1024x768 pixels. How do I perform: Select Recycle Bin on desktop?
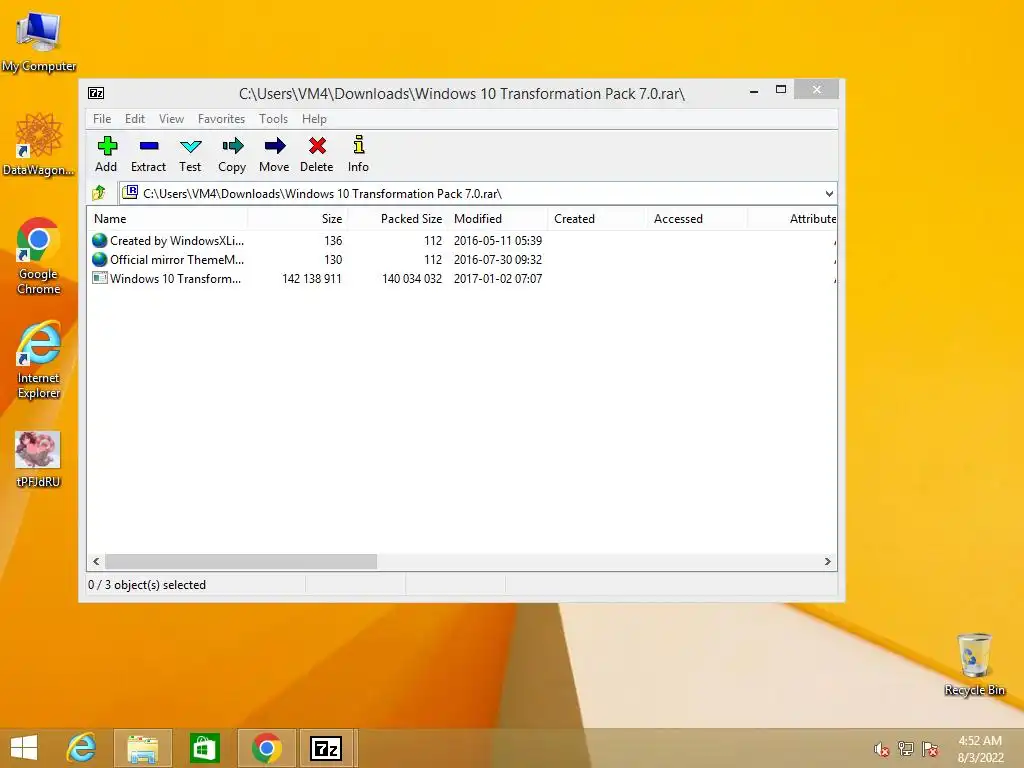pos(974,664)
